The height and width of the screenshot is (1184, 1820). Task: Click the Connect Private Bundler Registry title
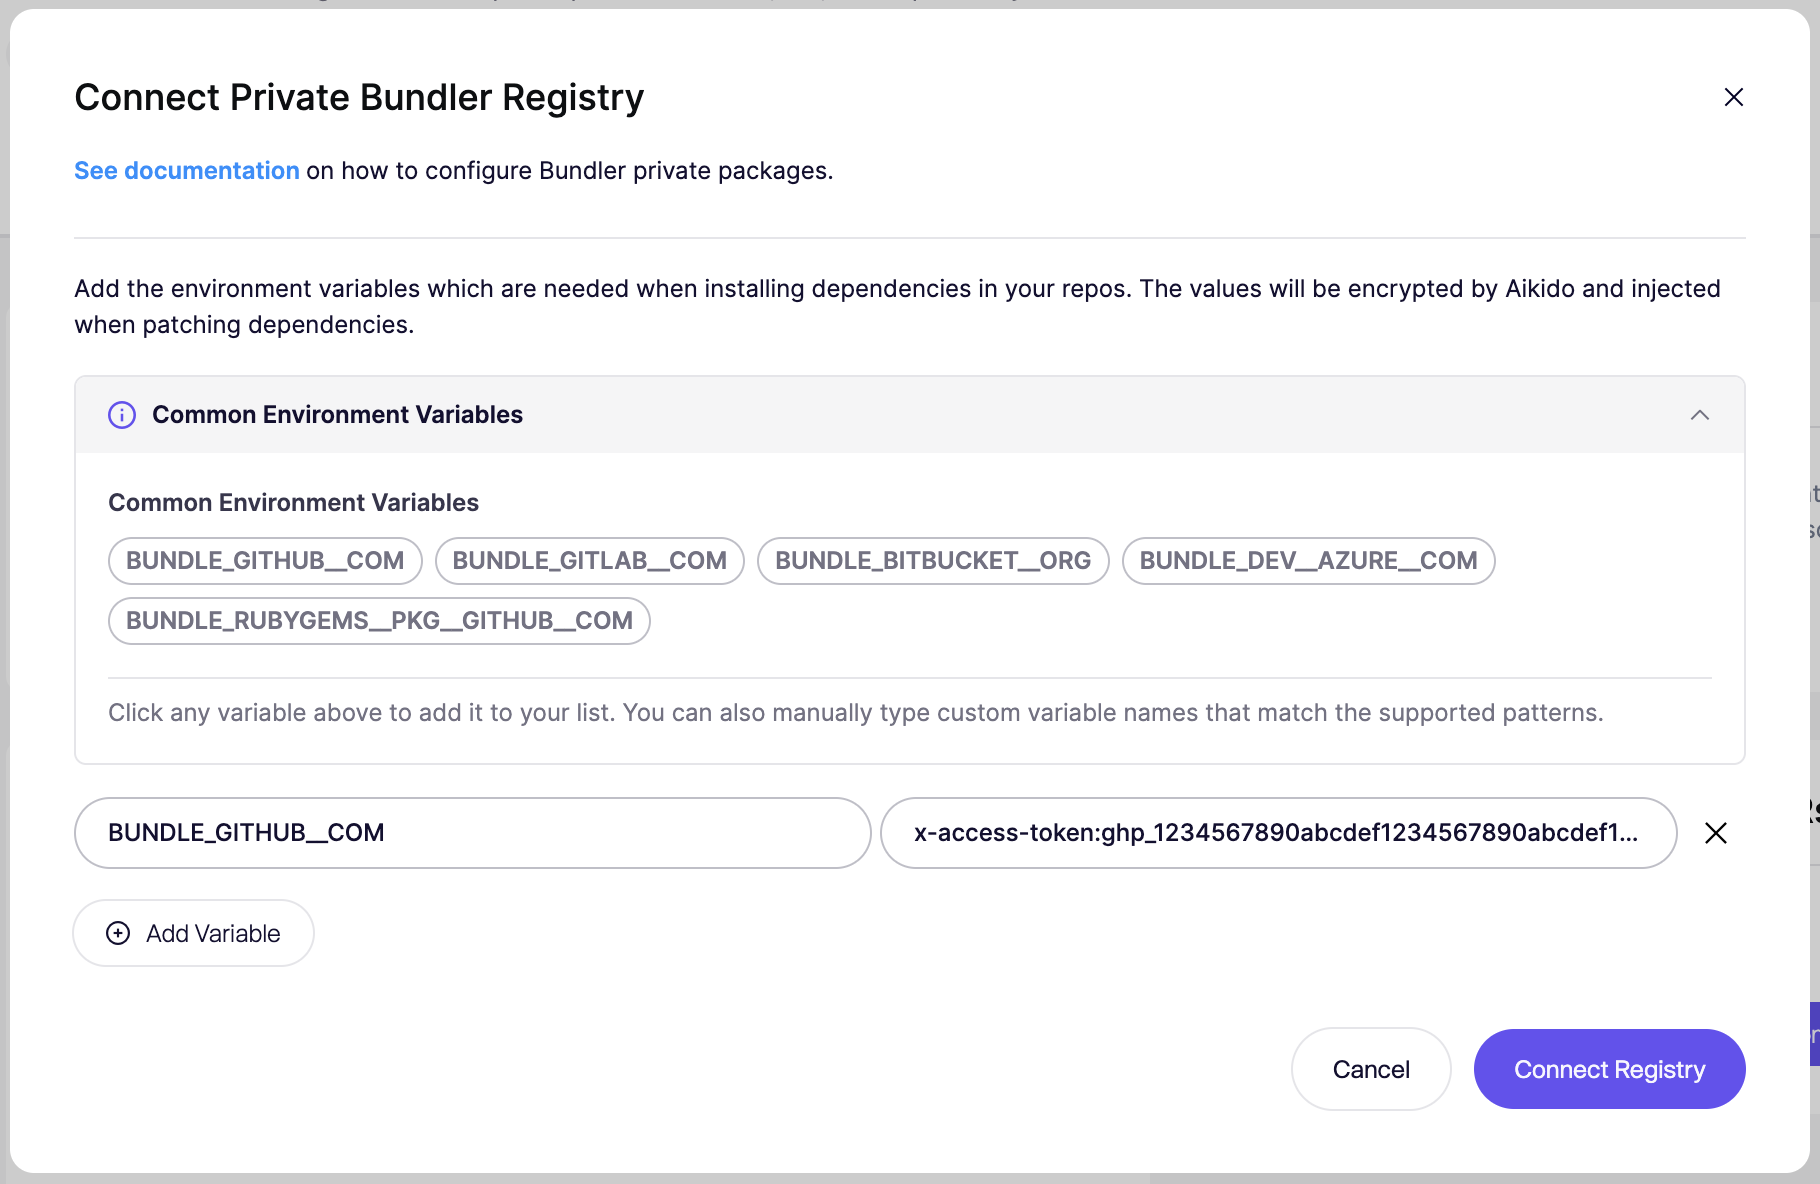(359, 98)
